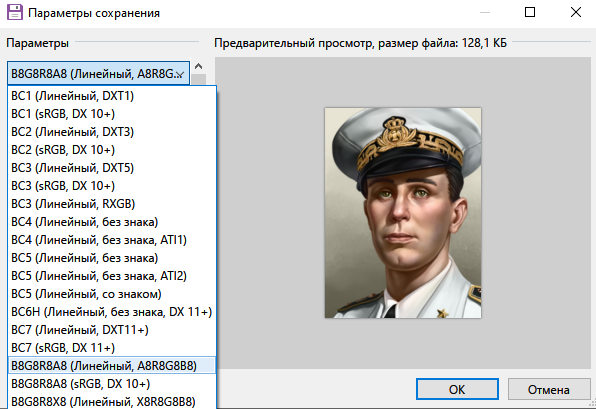
Task: Collapse the format combo box arrow
Action: [x=180, y=74]
